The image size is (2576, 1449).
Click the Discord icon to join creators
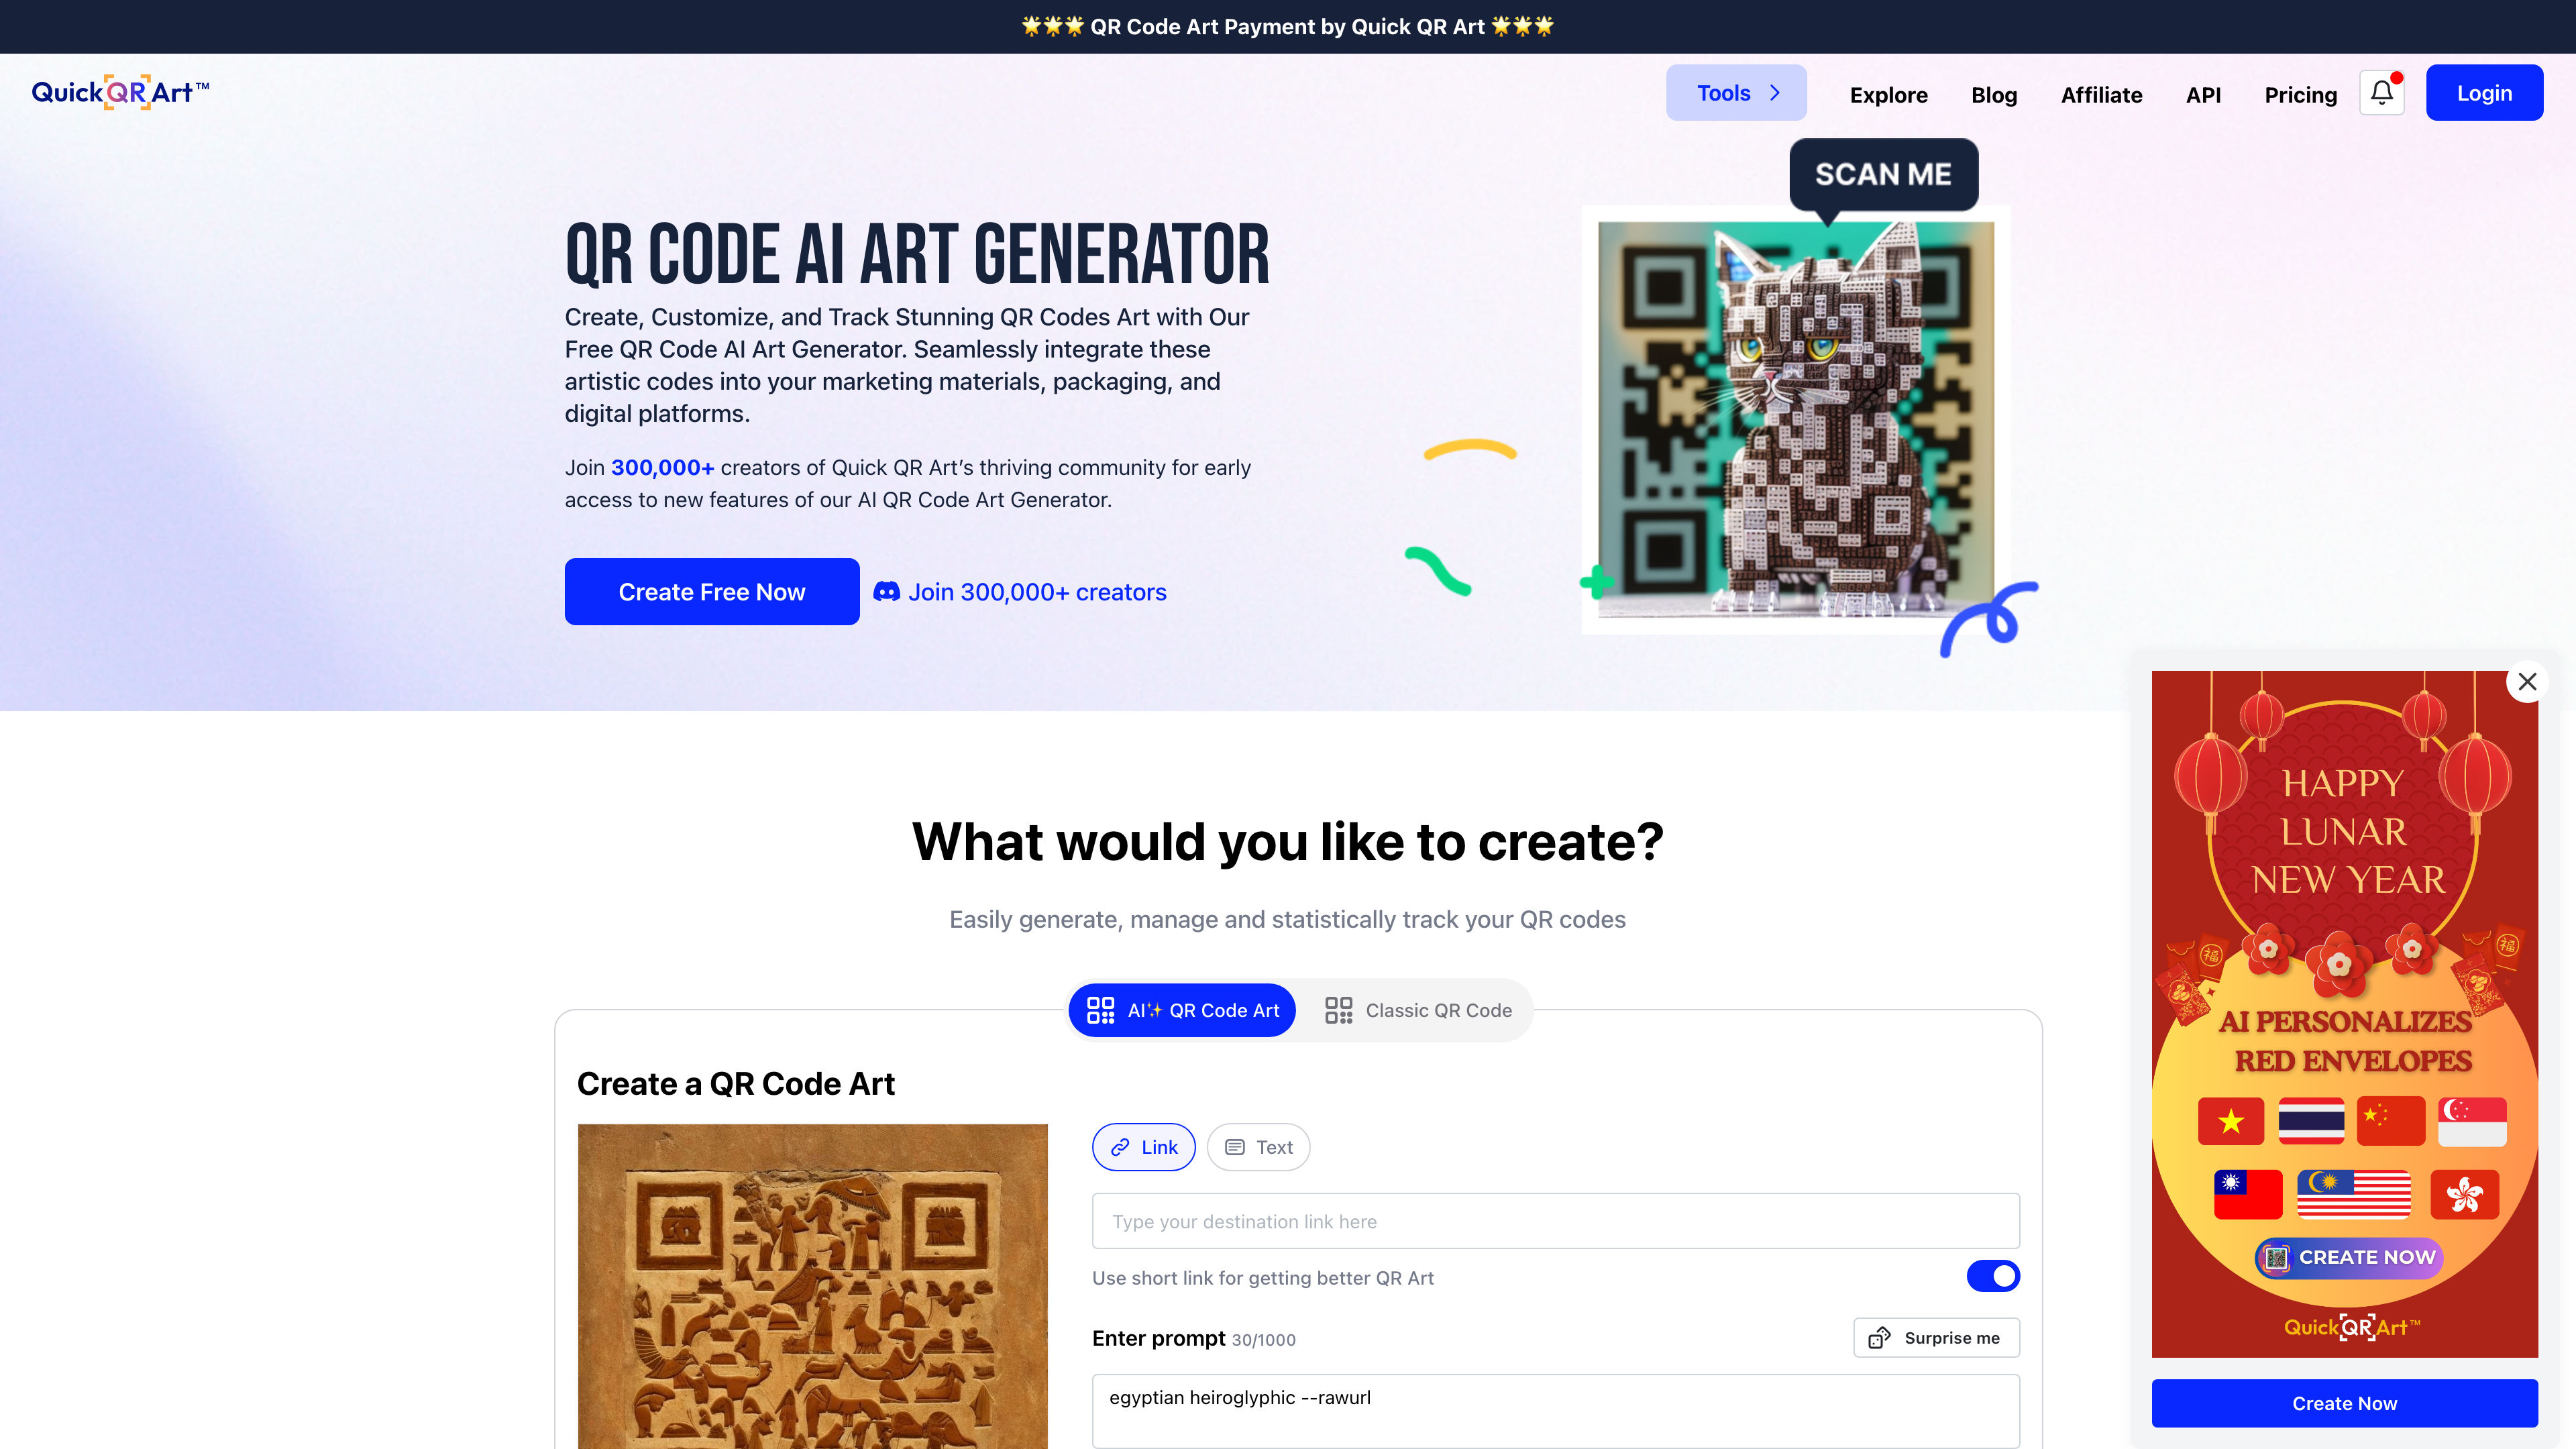885,591
